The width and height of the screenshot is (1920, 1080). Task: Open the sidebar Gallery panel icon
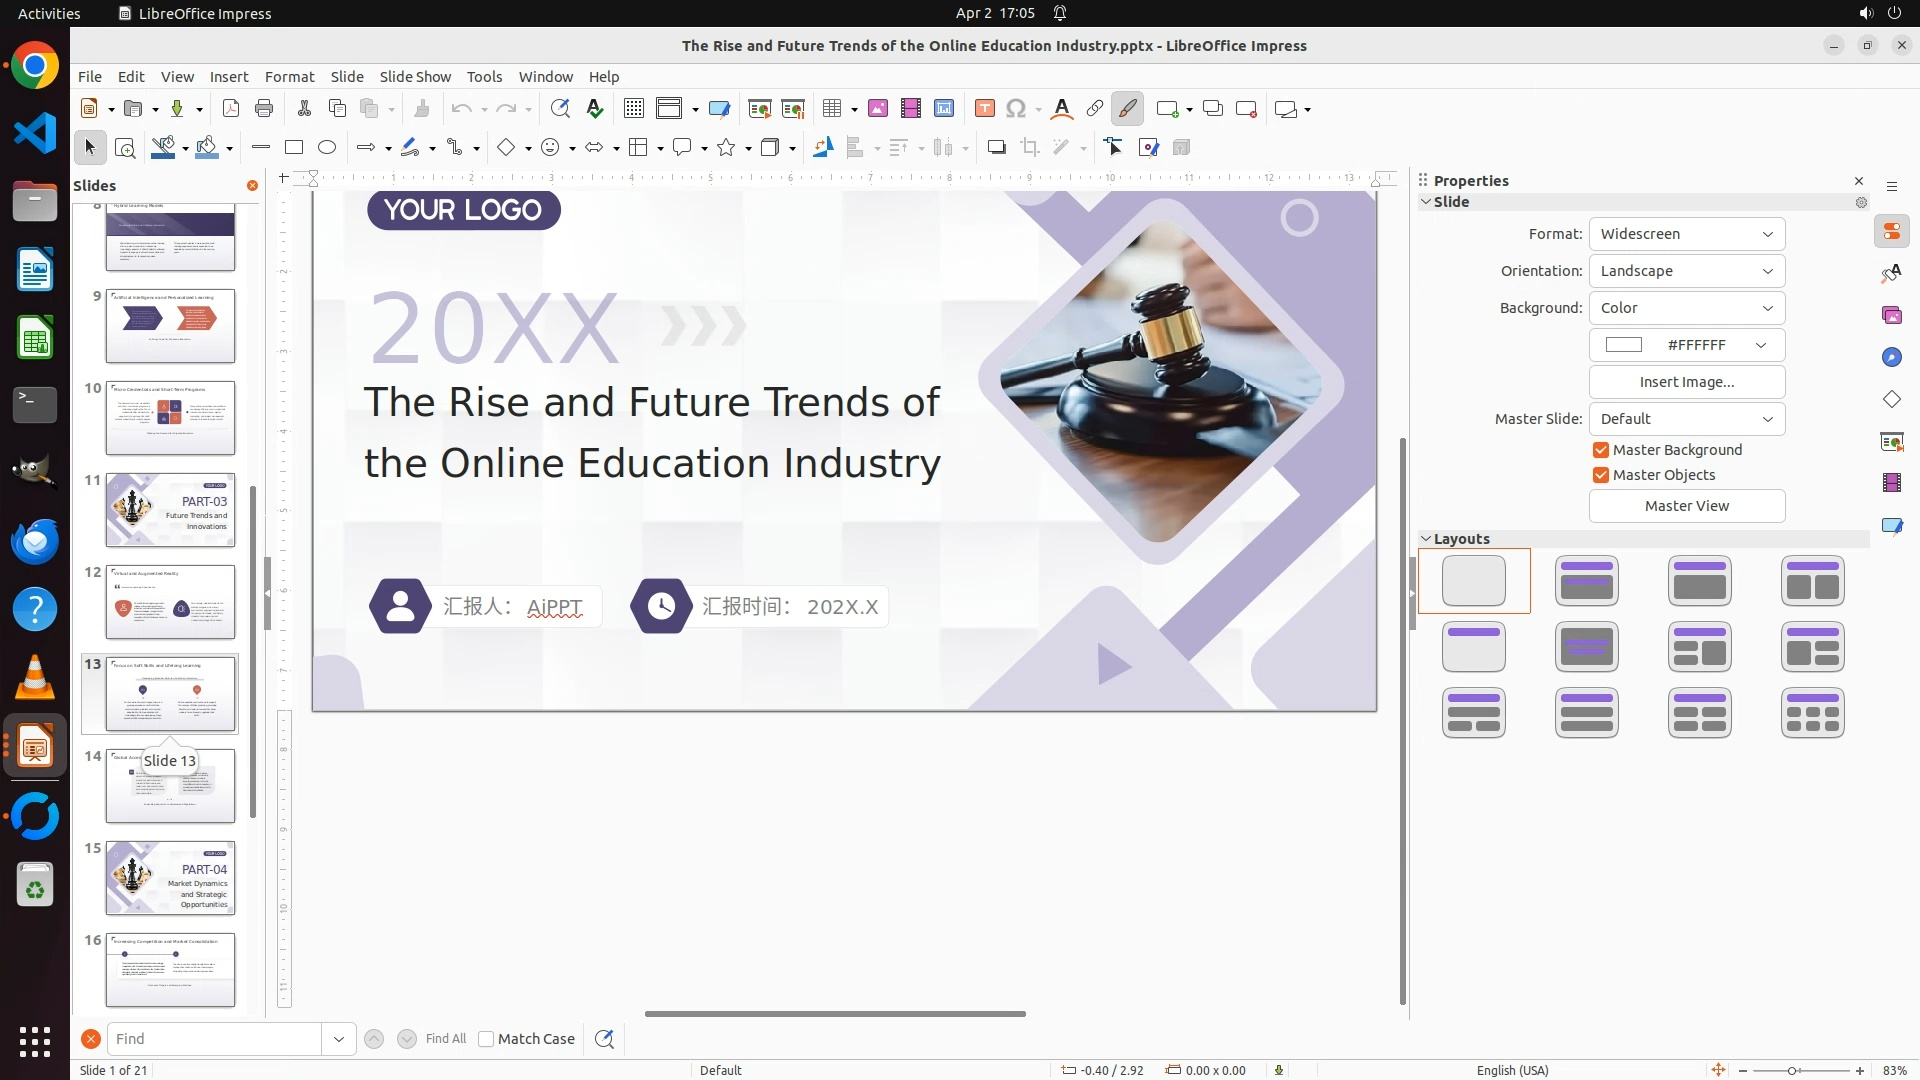click(1891, 316)
